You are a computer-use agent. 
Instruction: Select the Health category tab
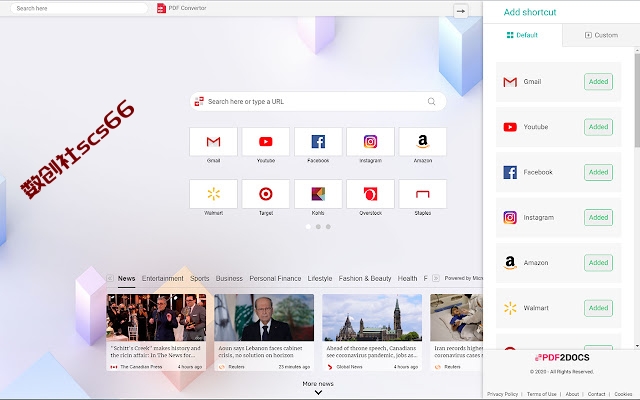click(407, 278)
